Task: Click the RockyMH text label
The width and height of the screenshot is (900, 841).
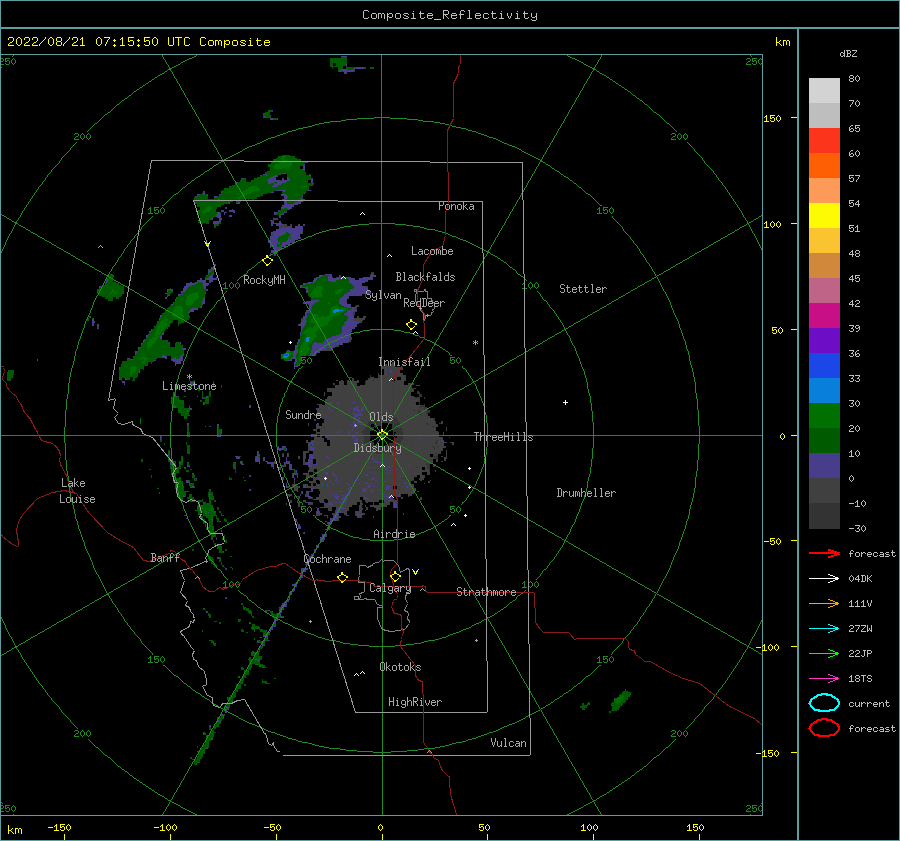Action: point(264,280)
